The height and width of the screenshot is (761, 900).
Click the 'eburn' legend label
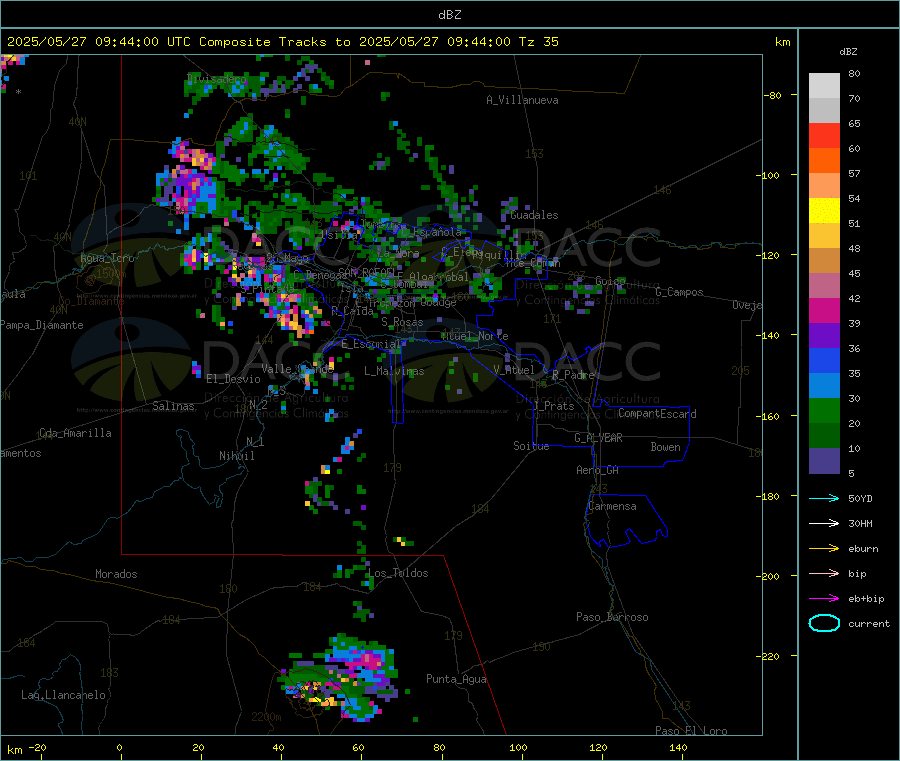(863, 549)
